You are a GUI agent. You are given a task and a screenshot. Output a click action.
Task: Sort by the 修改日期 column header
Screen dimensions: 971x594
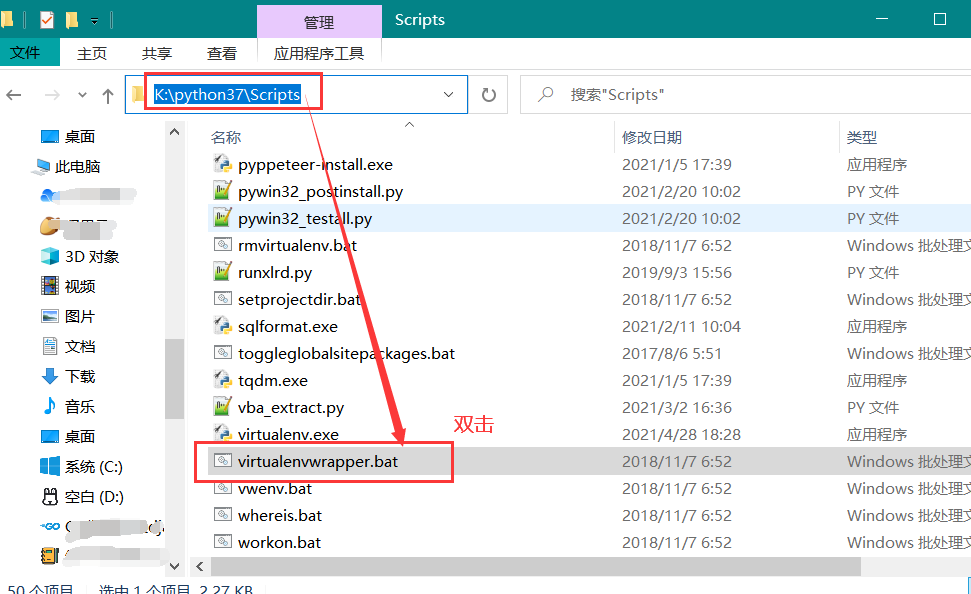point(651,138)
